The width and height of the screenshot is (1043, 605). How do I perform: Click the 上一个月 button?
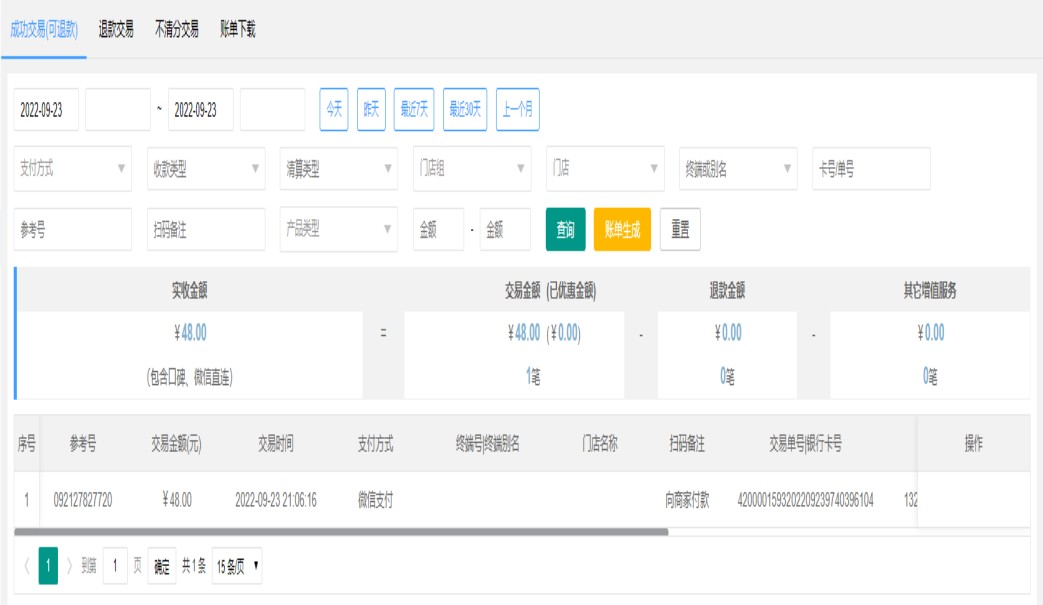point(518,110)
